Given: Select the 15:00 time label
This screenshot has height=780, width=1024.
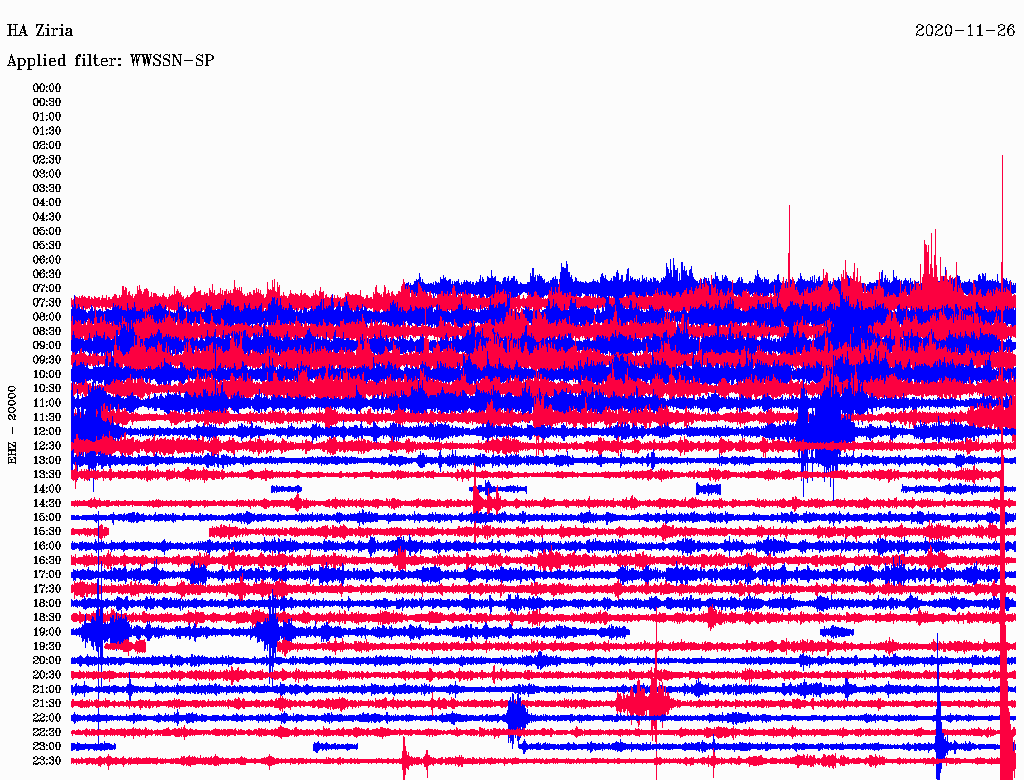Looking at the screenshot, I should click(47, 517).
